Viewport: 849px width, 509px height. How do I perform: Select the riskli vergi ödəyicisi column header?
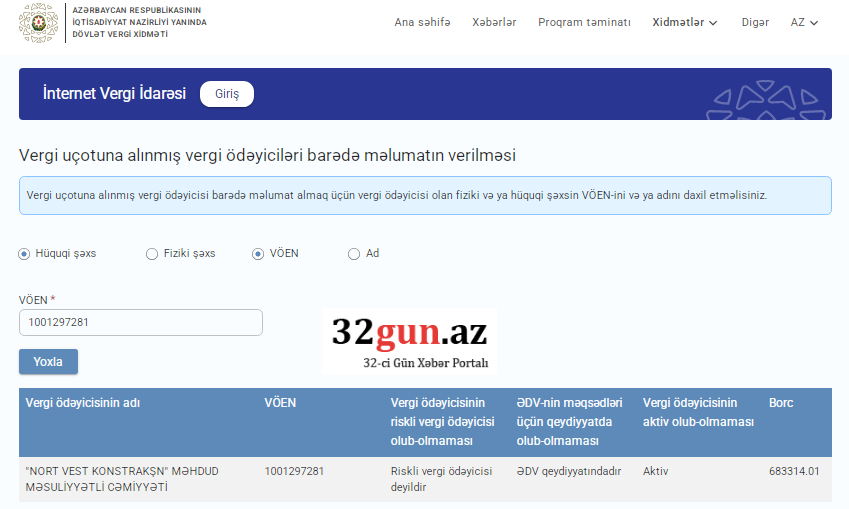coord(442,422)
